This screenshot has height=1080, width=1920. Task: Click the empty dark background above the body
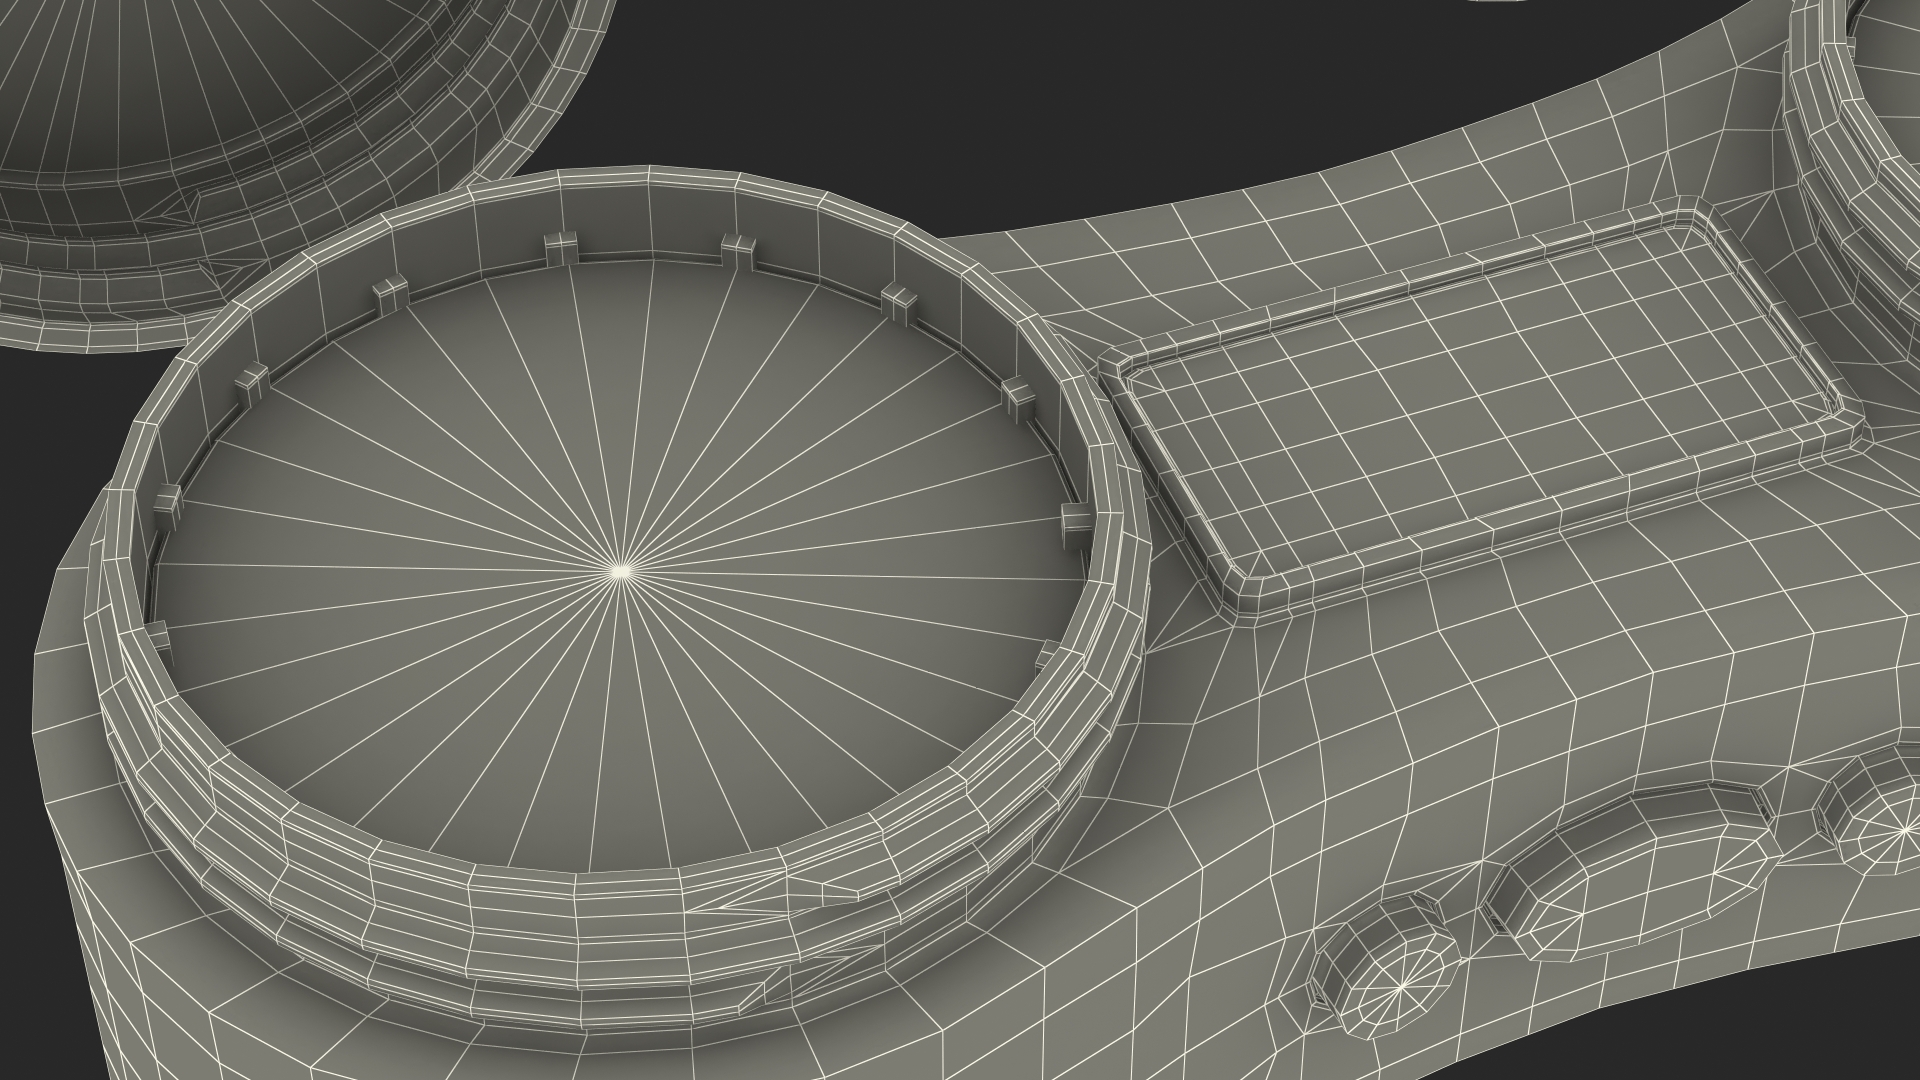[1000, 100]
